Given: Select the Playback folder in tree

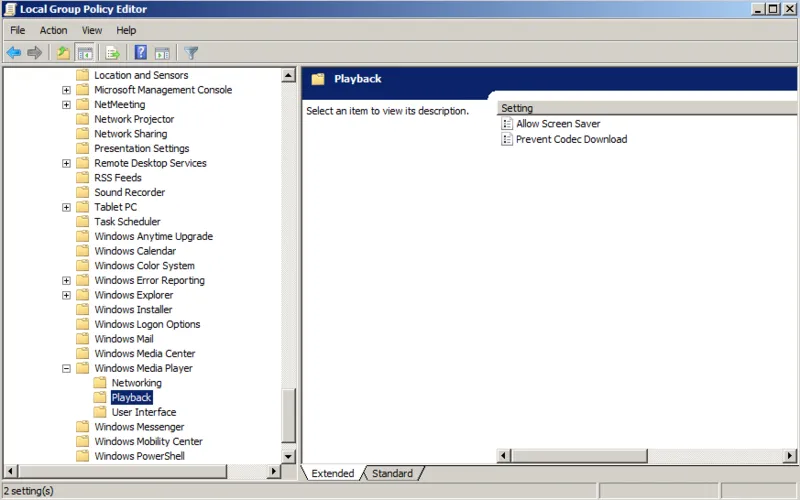Looking at the screenshot, I should tap(131, 397).
